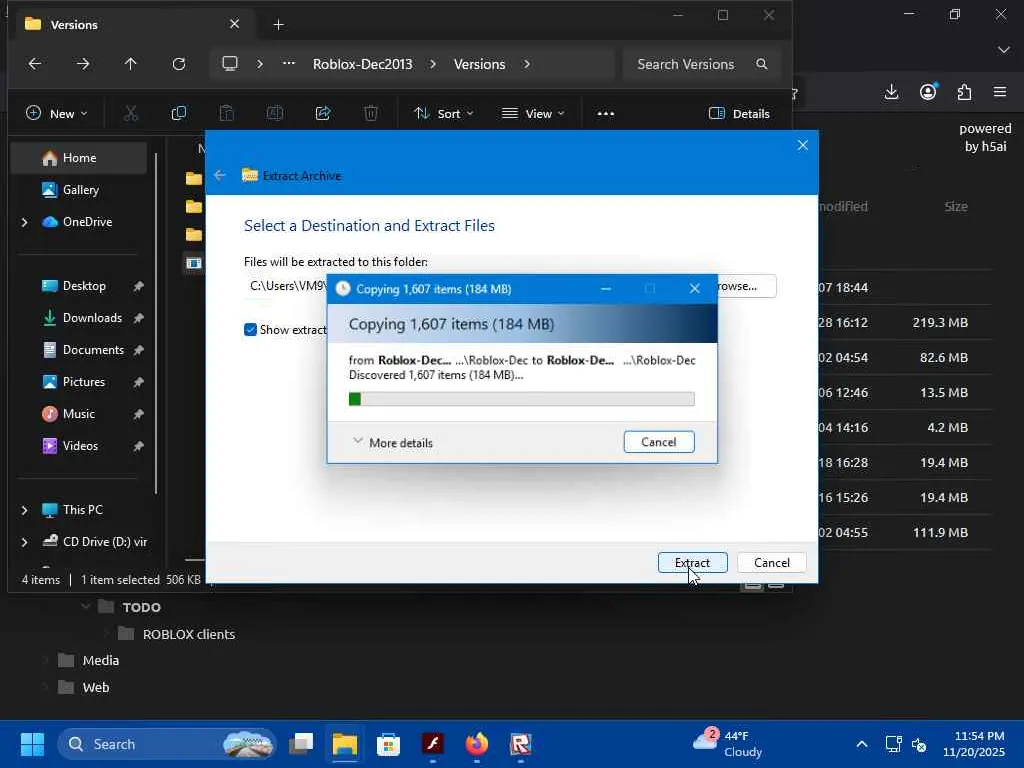Open Firefox account profile icon

tap(928, 92)
